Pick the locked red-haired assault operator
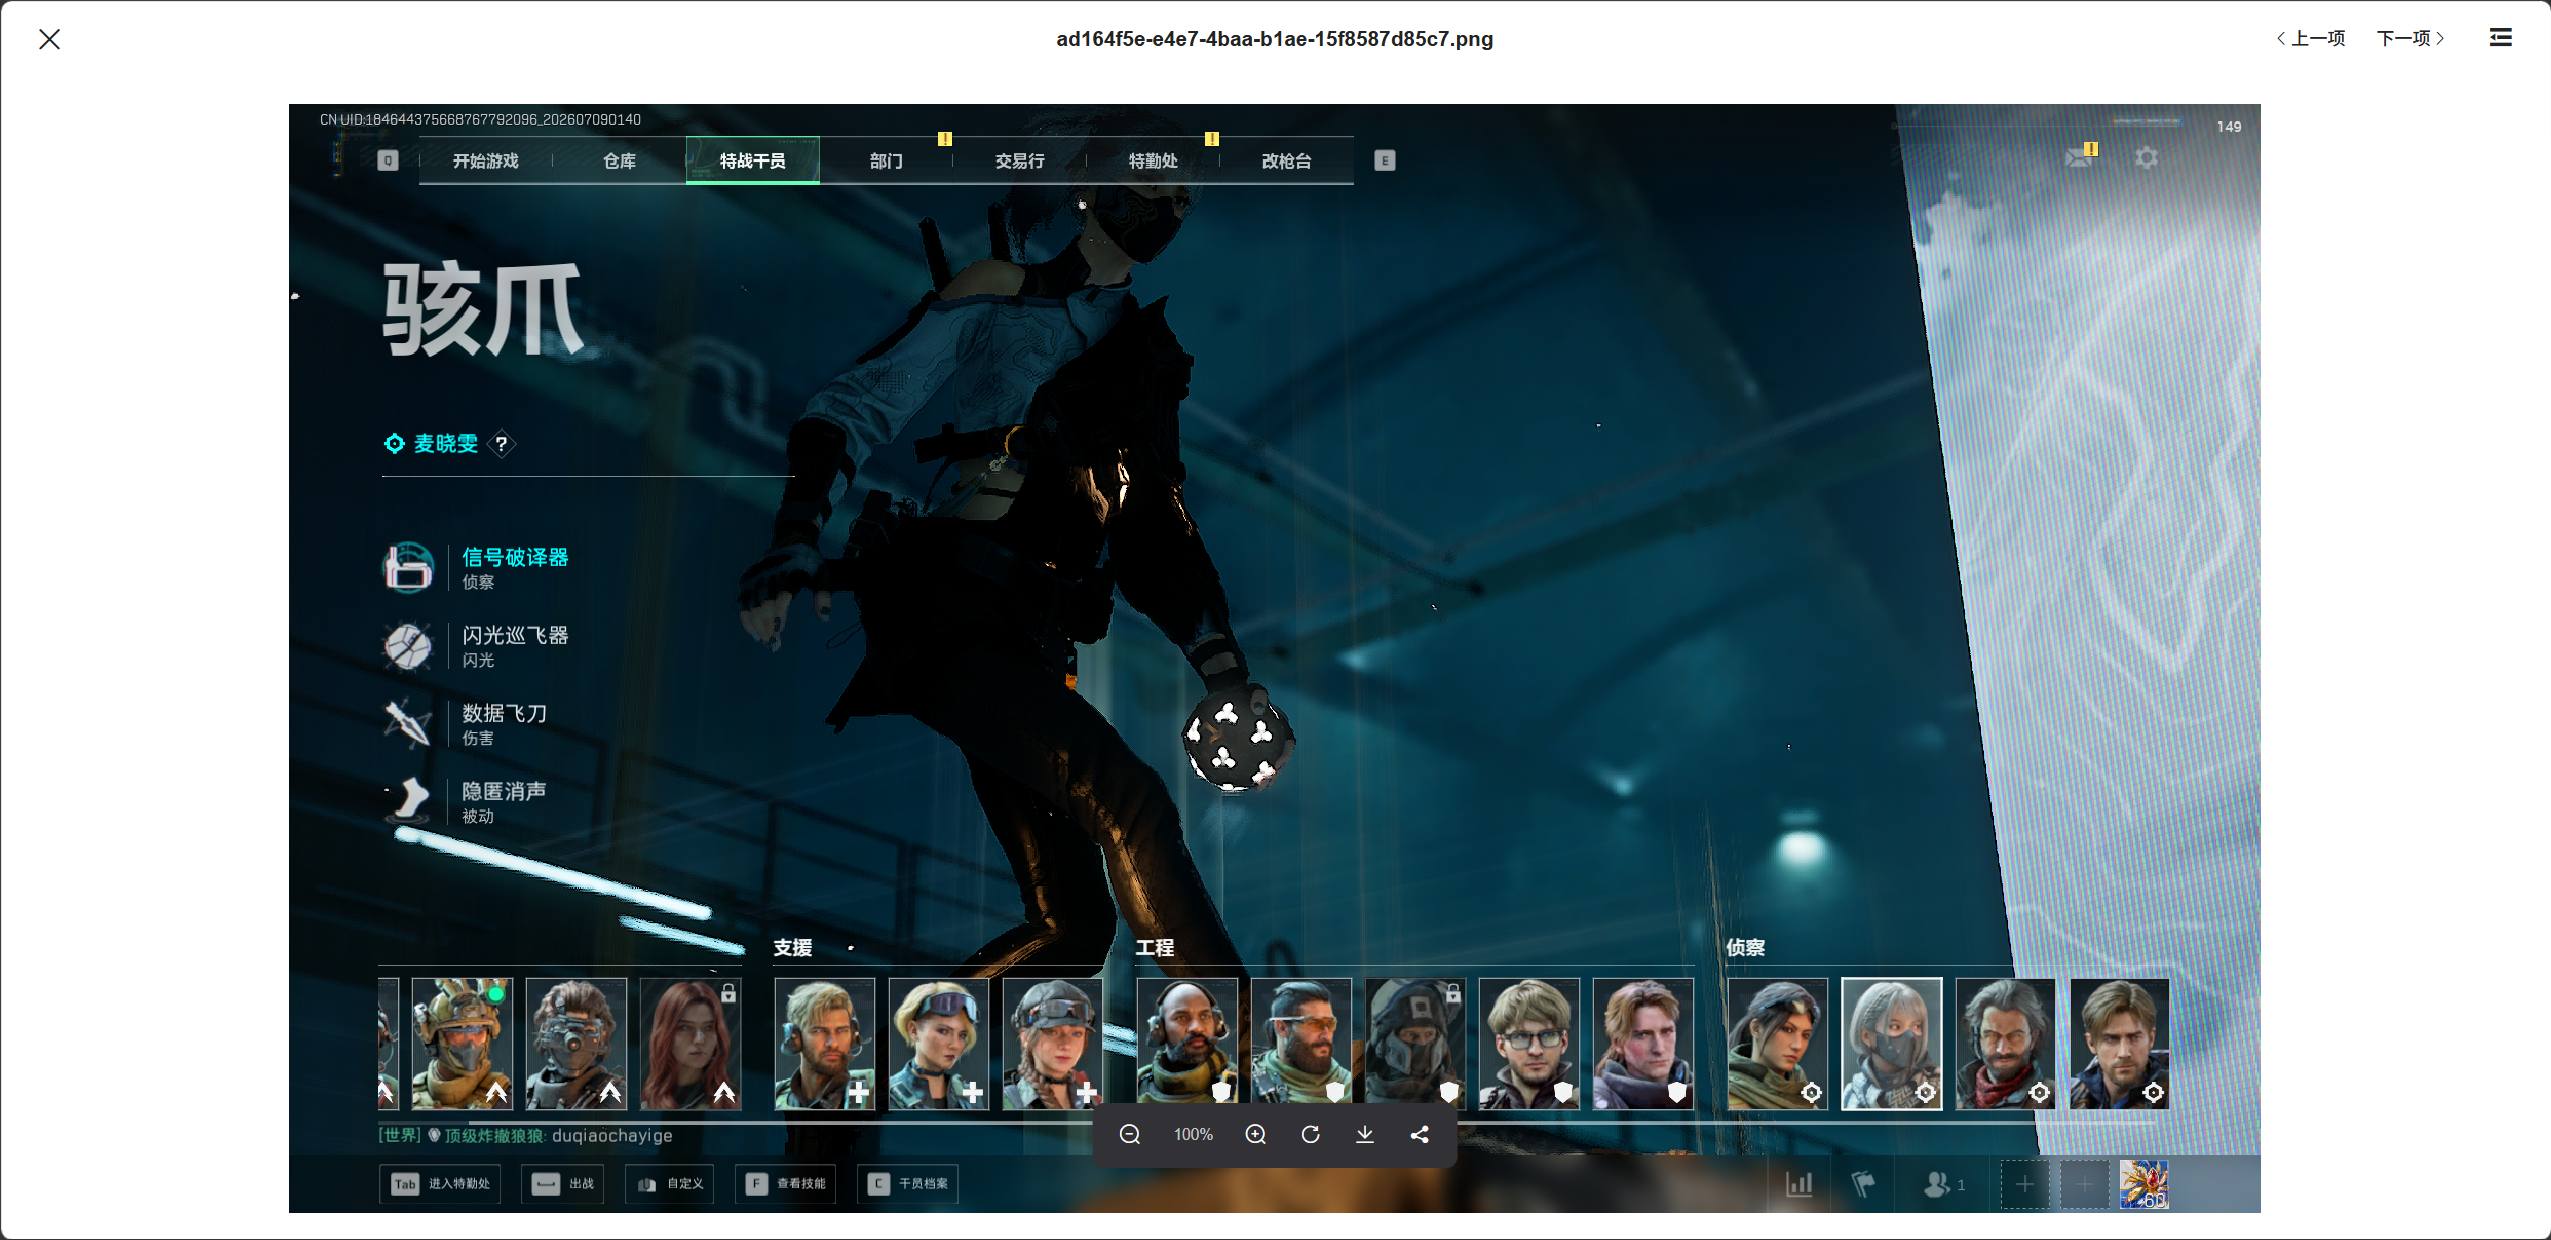This screenshot has height=1240, width=2551. pos(690,1044)
